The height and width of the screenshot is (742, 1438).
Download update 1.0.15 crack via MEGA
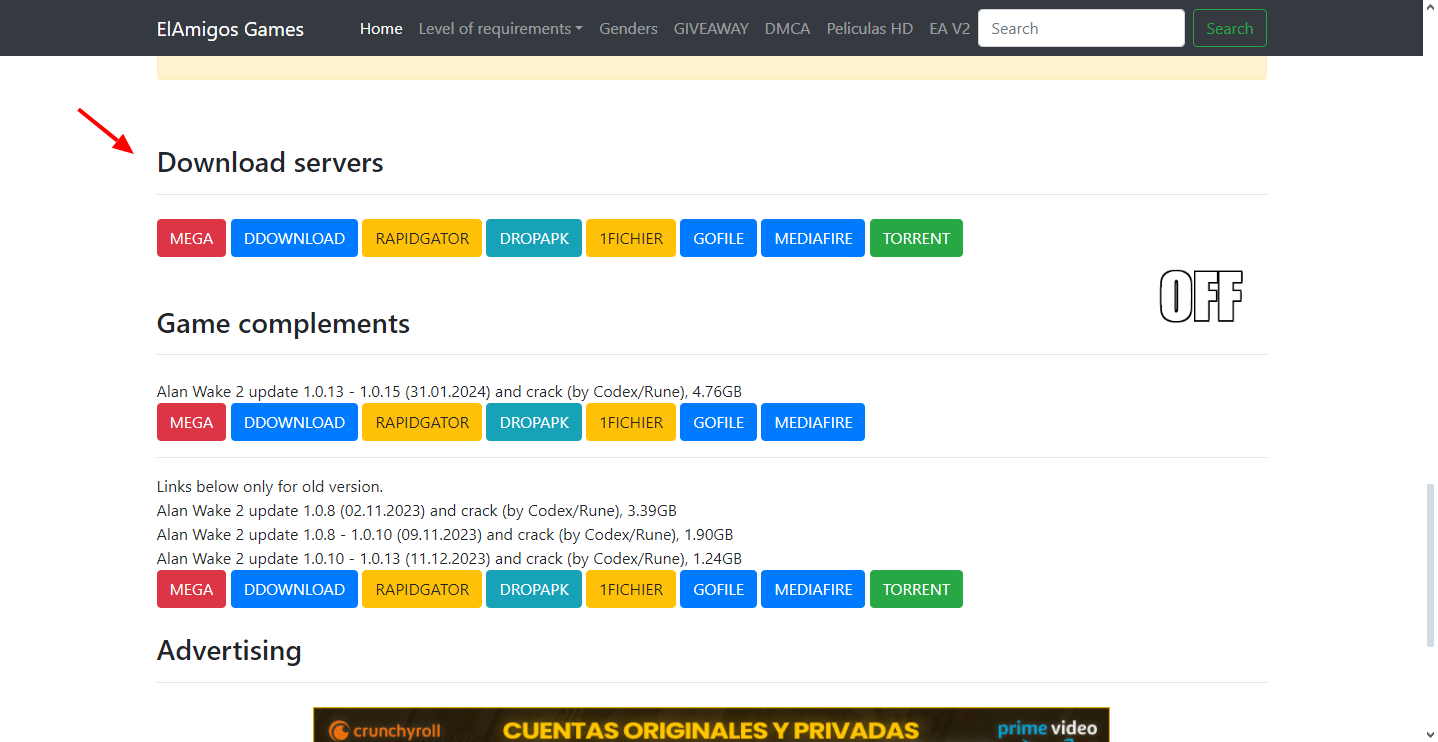coord(190,422)
